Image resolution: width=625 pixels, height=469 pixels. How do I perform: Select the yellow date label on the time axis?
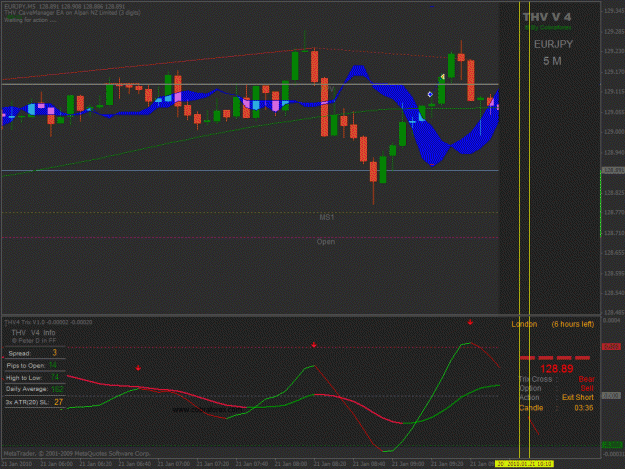(524, 464)
